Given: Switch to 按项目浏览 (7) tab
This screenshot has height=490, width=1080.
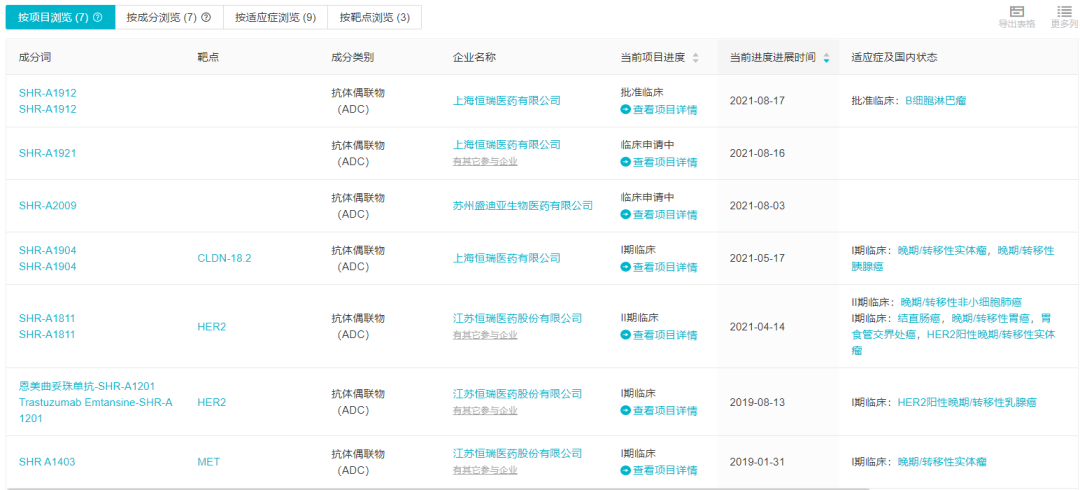Looking at the screenshot, I should pos(60,18).
